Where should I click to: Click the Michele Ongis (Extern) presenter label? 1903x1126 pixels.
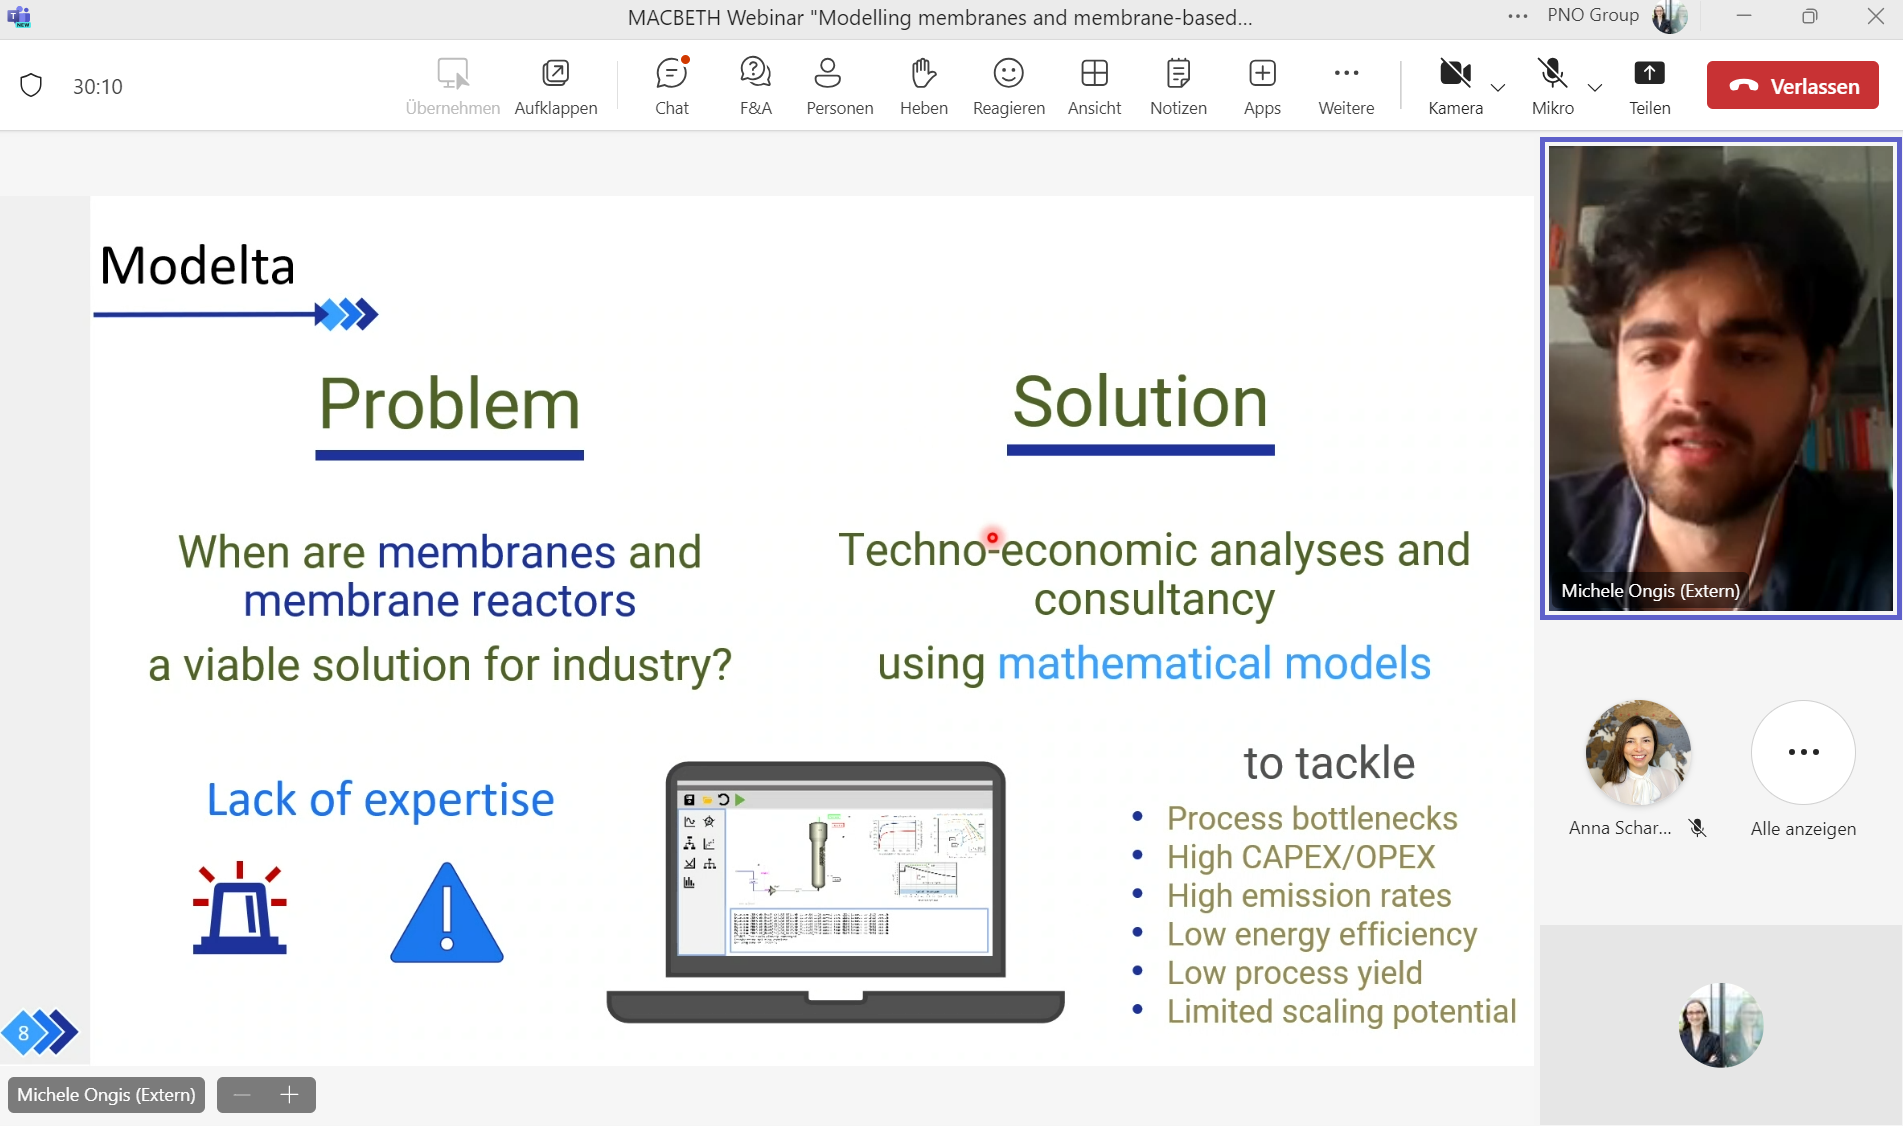[x=106, y=1095]
